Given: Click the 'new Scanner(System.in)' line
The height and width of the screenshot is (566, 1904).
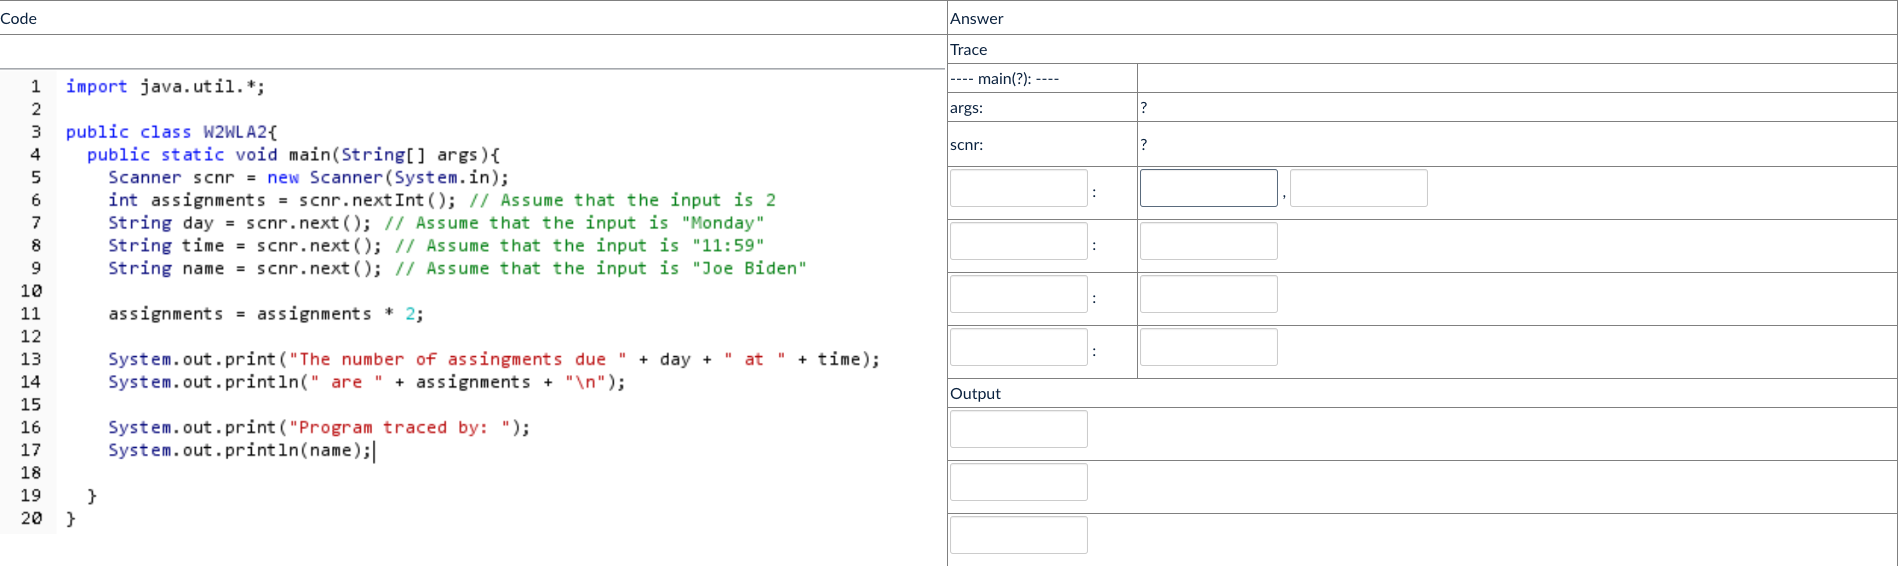Looking at the screenshot, I should click(308, 177).
